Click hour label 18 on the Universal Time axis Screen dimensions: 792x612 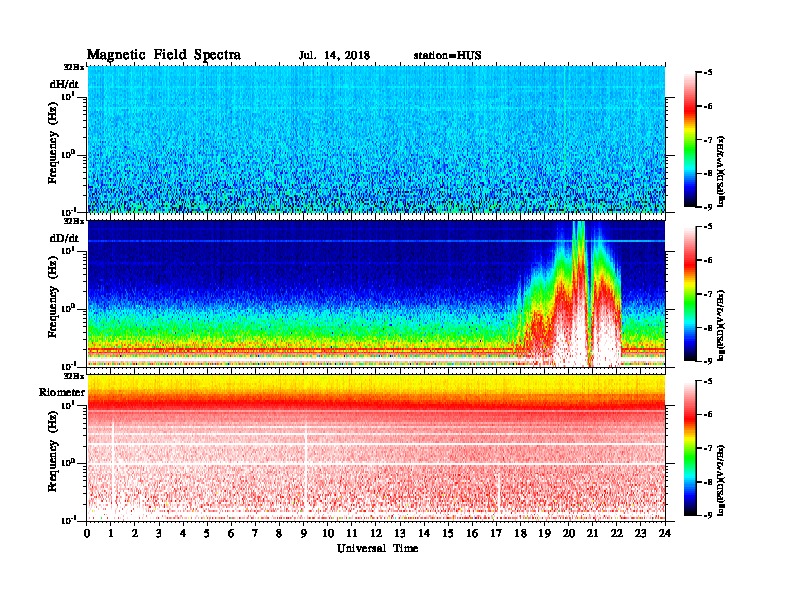(521, 534)
